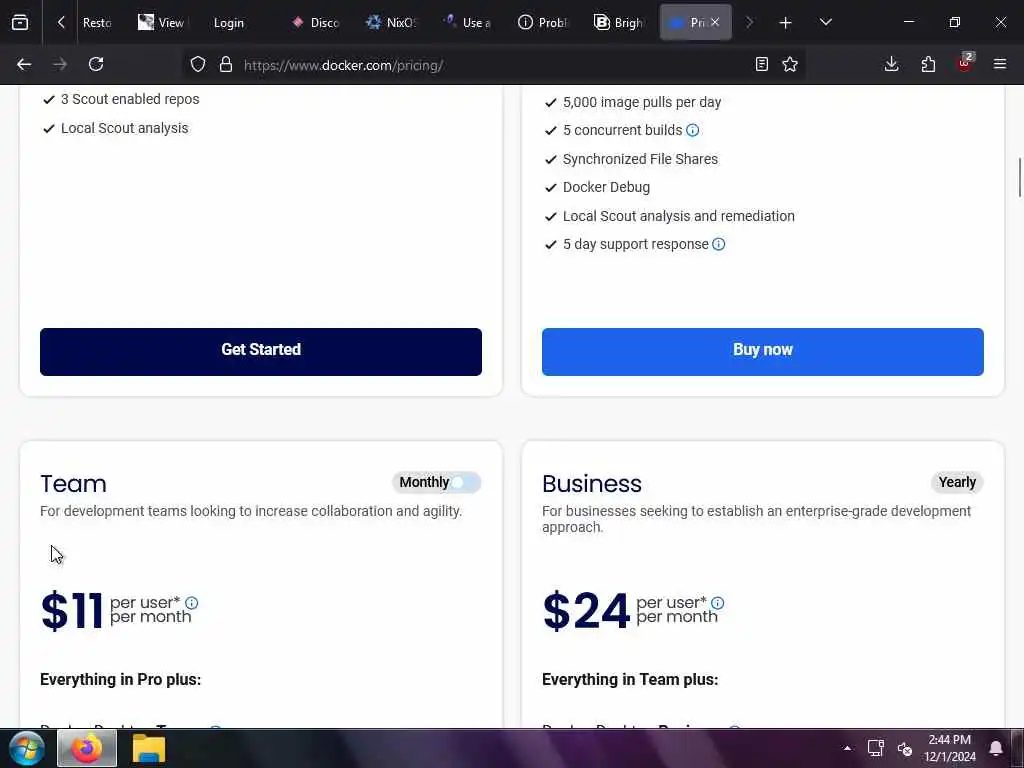
Task: Open the downloads panel
Action: point(891,64)
